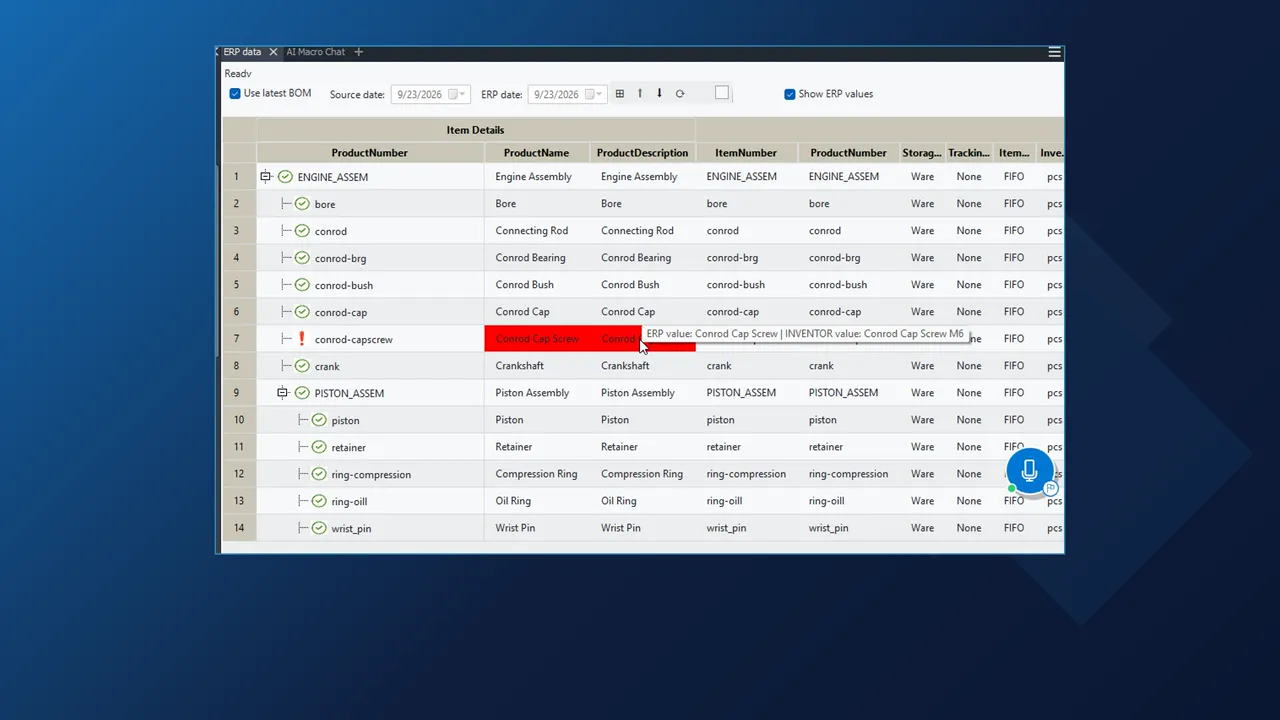Collapse the PISTON_ASSEM tree node
The image size is (1280, 720).
click(283, 393)
